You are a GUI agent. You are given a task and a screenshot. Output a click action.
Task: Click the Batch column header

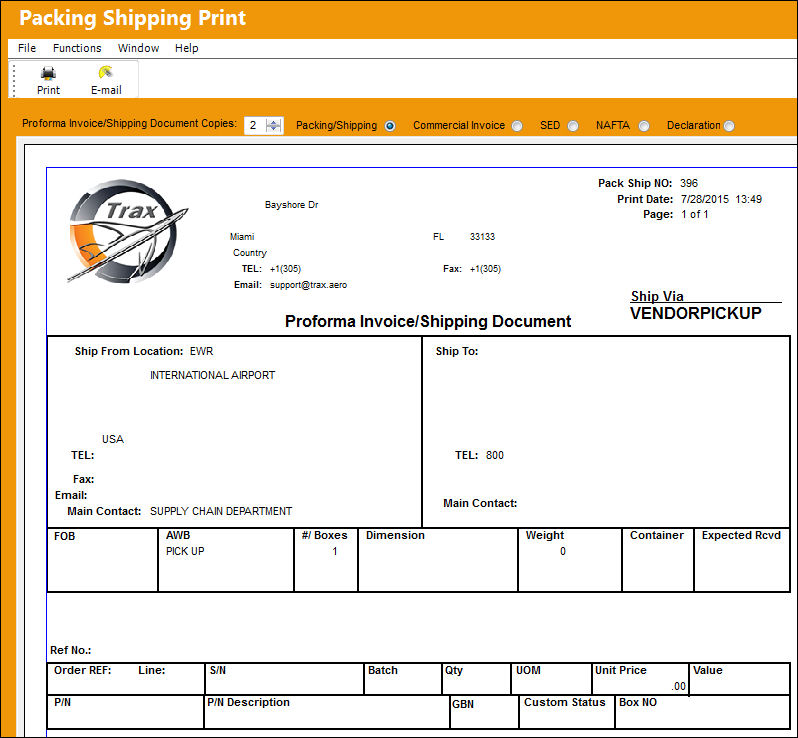point(383,670)
